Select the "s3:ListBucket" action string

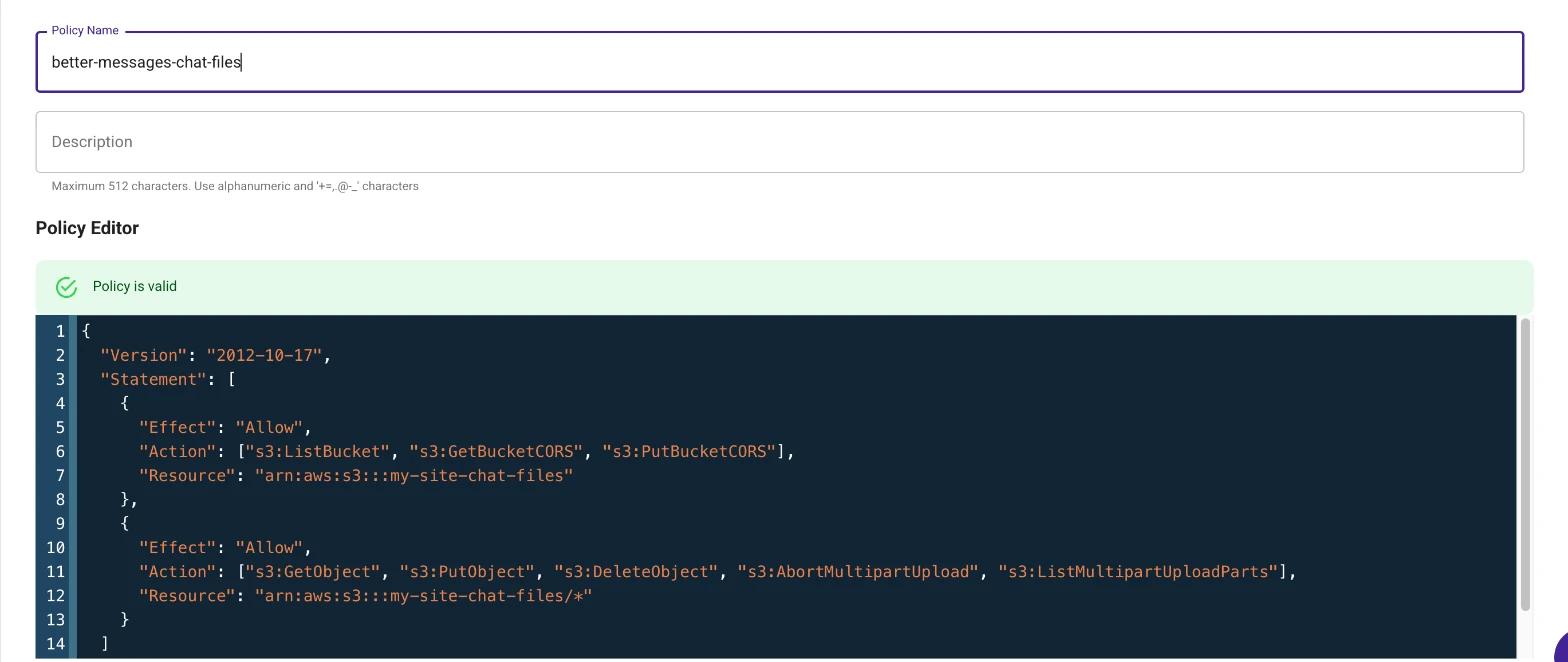pos(320,451)
